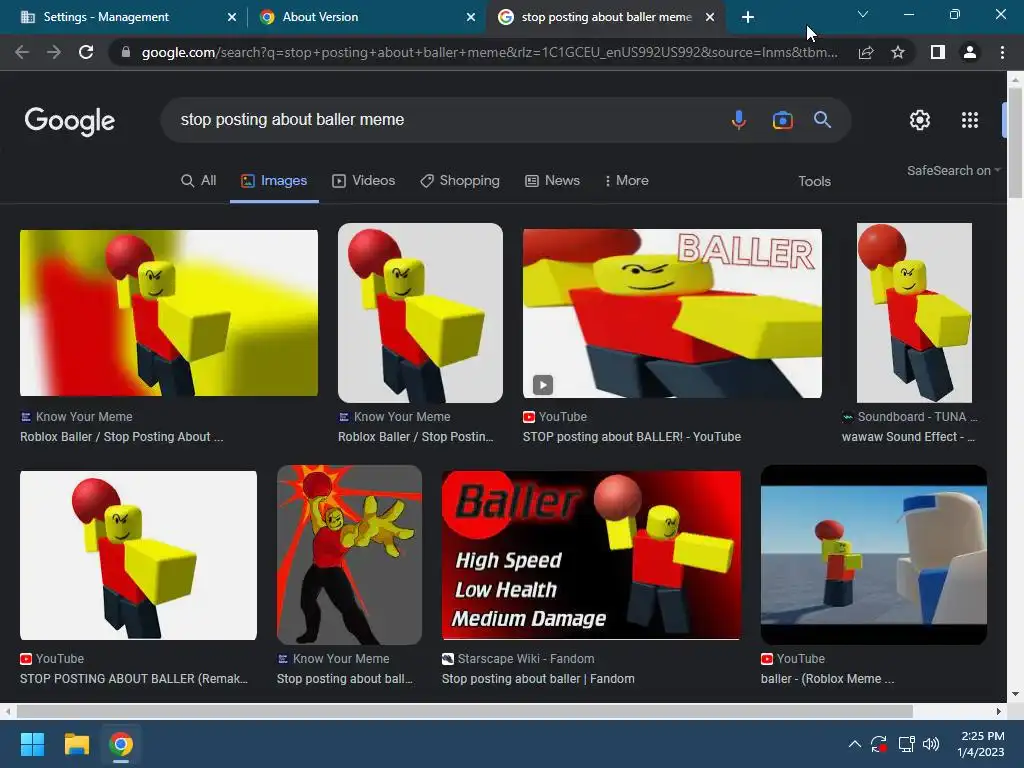
Task: Select the Images tab
Action: (274, 180)
